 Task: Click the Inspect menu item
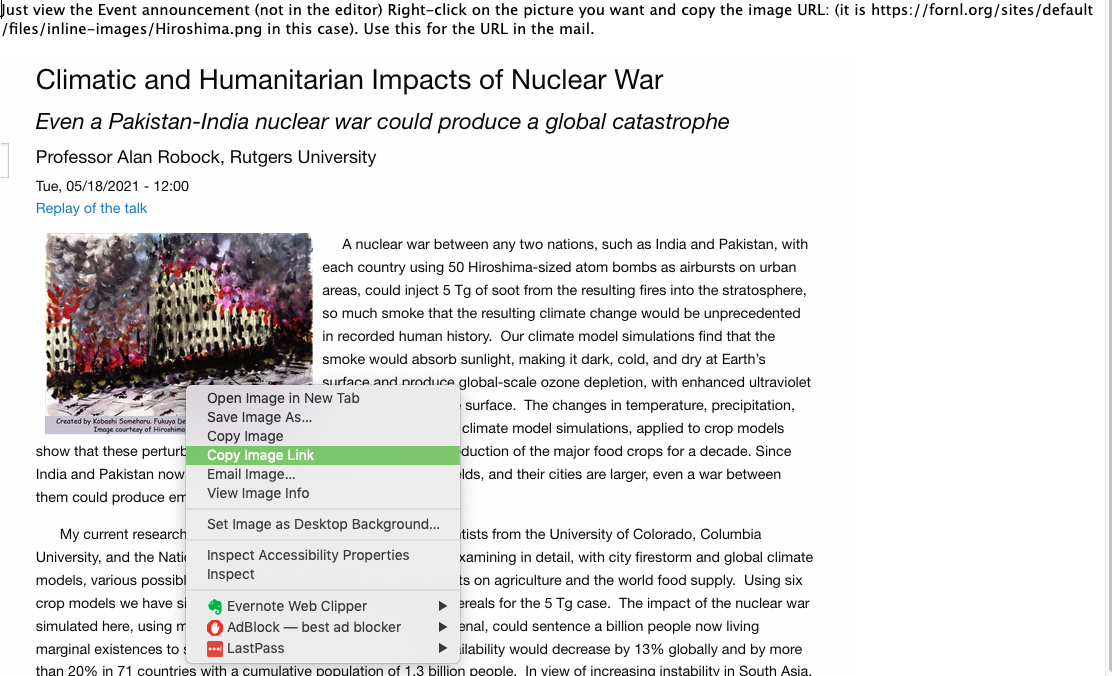[x=231, y=574]
